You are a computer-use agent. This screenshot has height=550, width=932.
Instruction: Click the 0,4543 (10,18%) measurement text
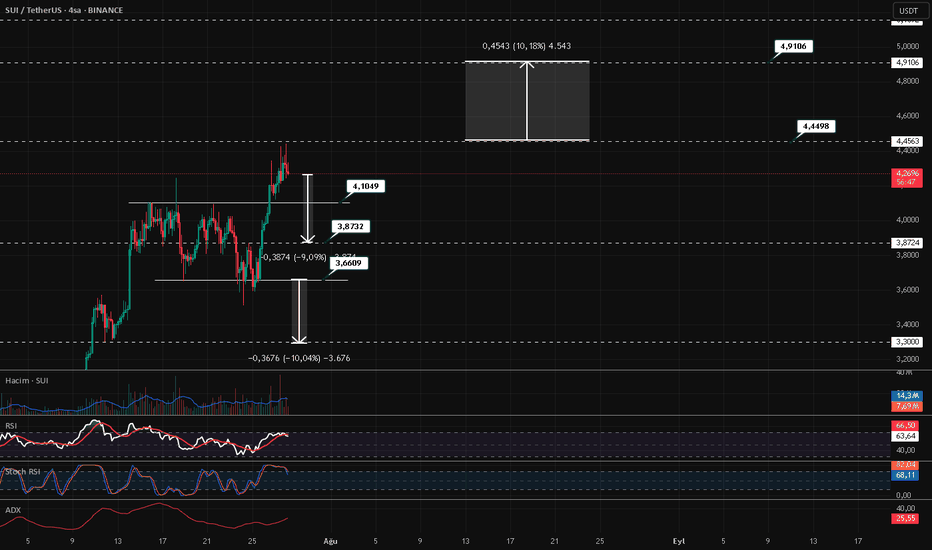click(x=527, y=46)
